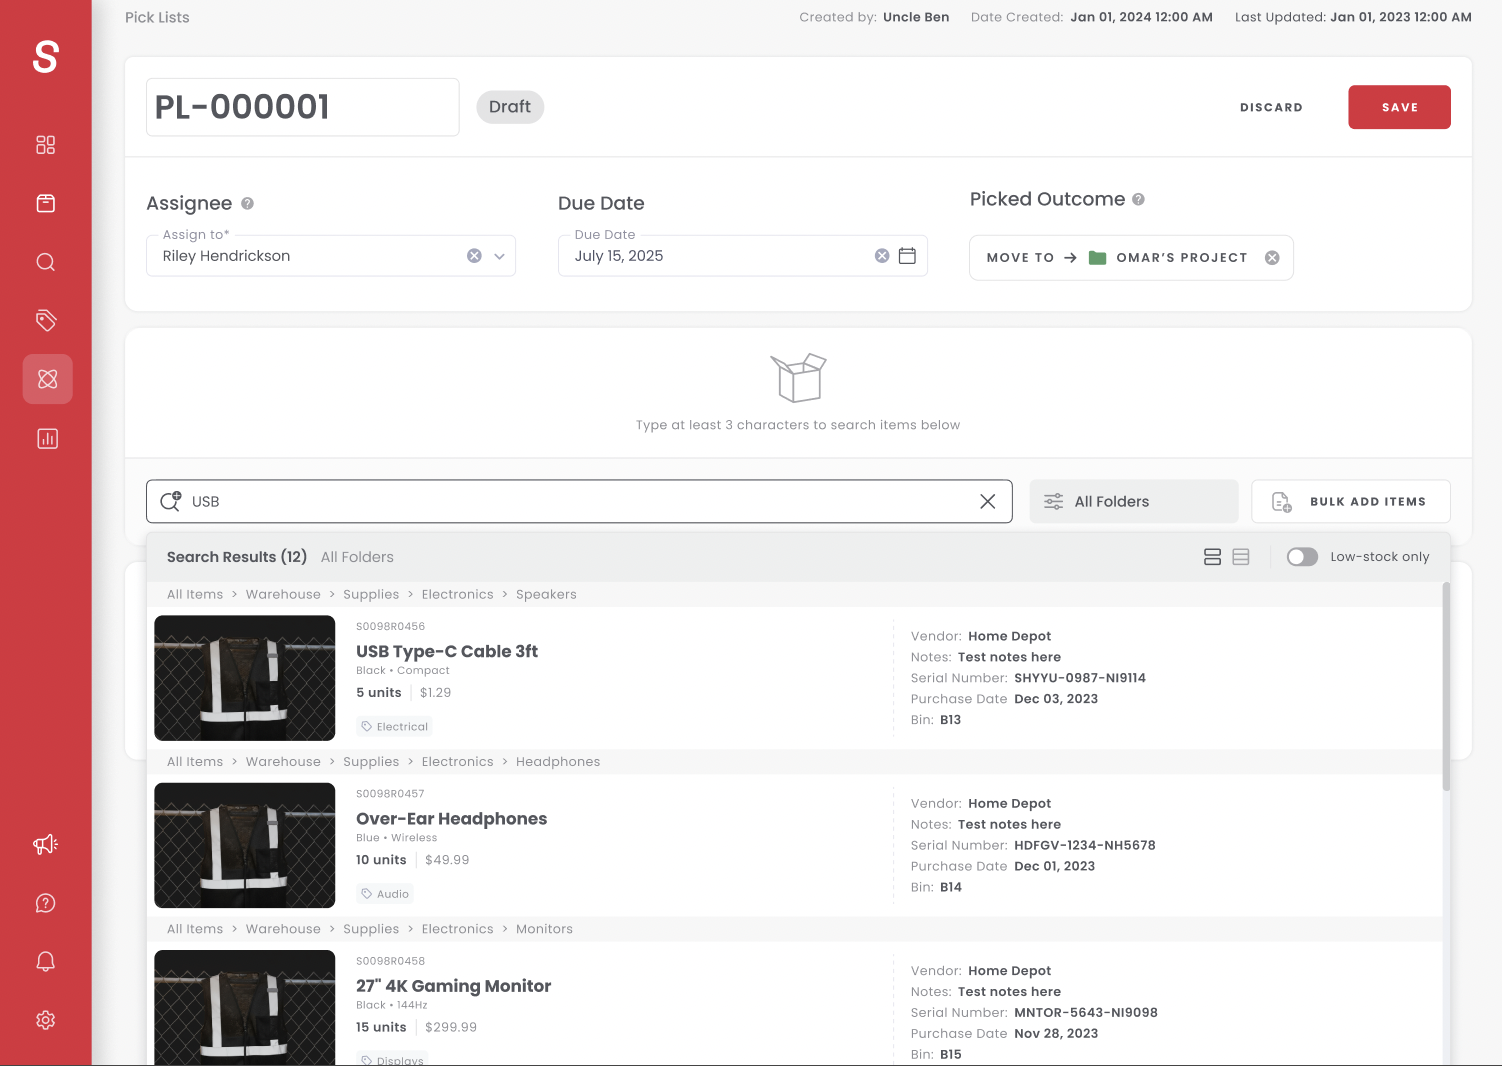Expand the Assign to dropdown

click(x=499, y=256)
